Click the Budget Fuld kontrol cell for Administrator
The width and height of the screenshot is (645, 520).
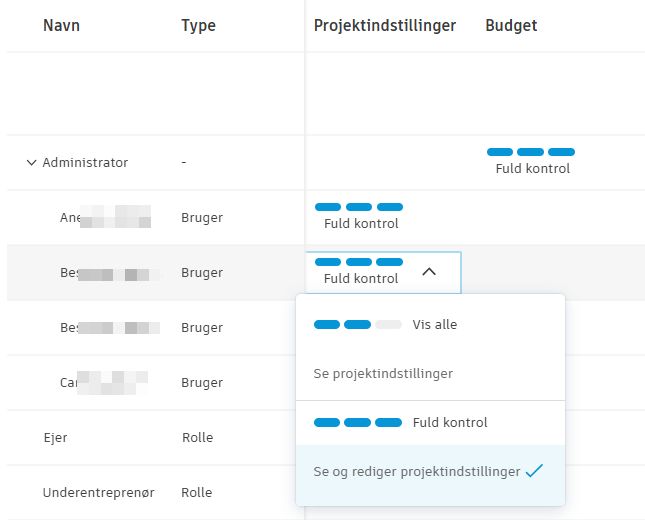tap(532, 169)
